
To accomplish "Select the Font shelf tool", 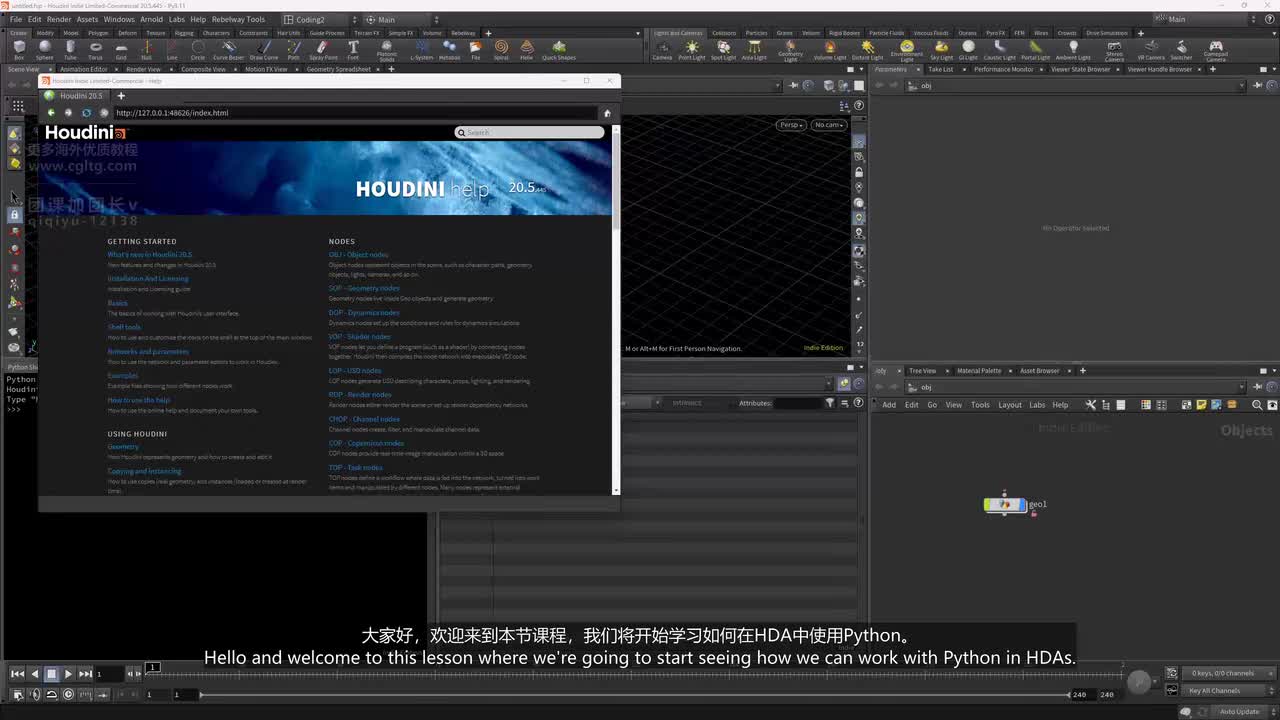I will pos(353,48).
